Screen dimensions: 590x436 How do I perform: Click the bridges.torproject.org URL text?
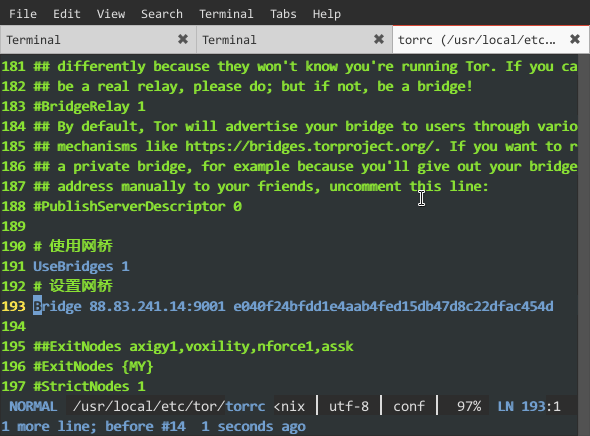(309, 146)
